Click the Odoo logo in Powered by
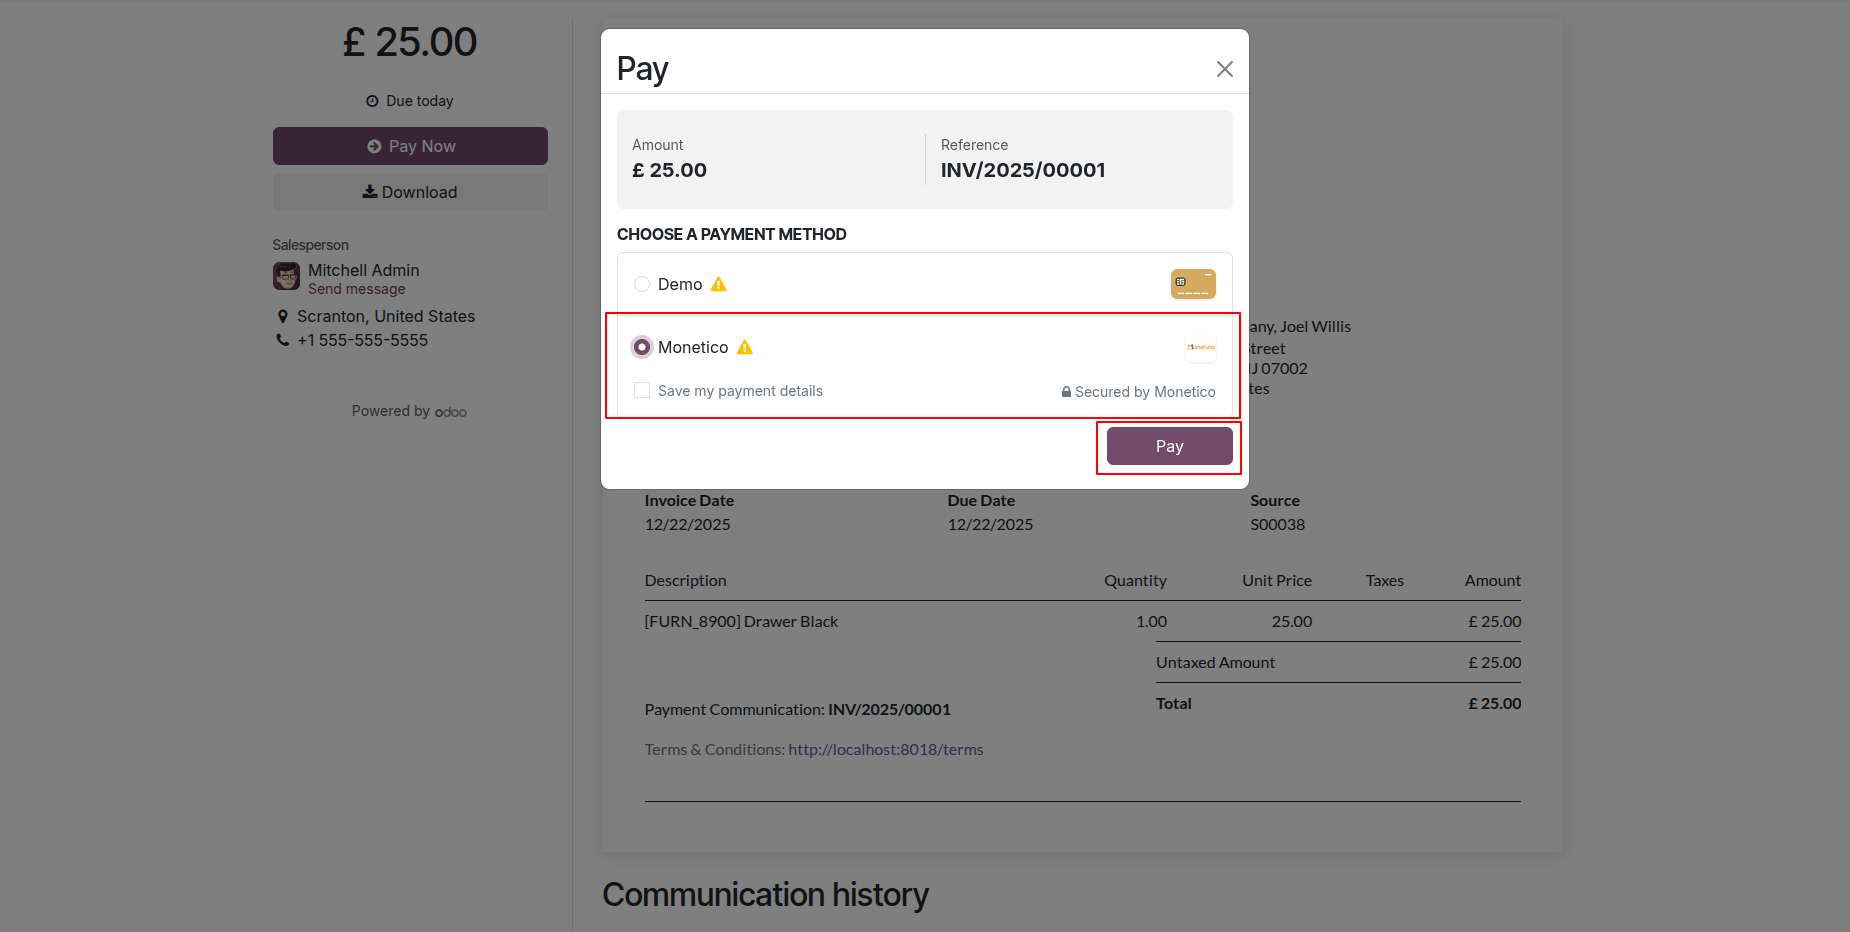The width and height of the screenshot is (1850, 932). point(451,412)
